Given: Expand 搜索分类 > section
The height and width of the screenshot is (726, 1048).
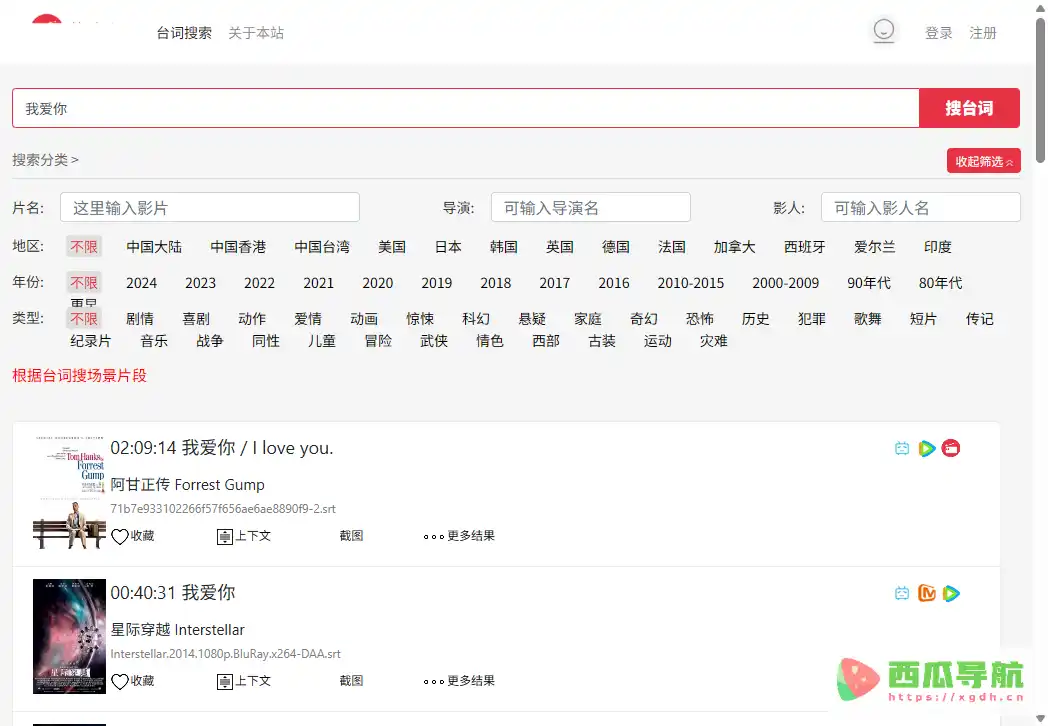Looking at the screenshot, I should [45, 160].
